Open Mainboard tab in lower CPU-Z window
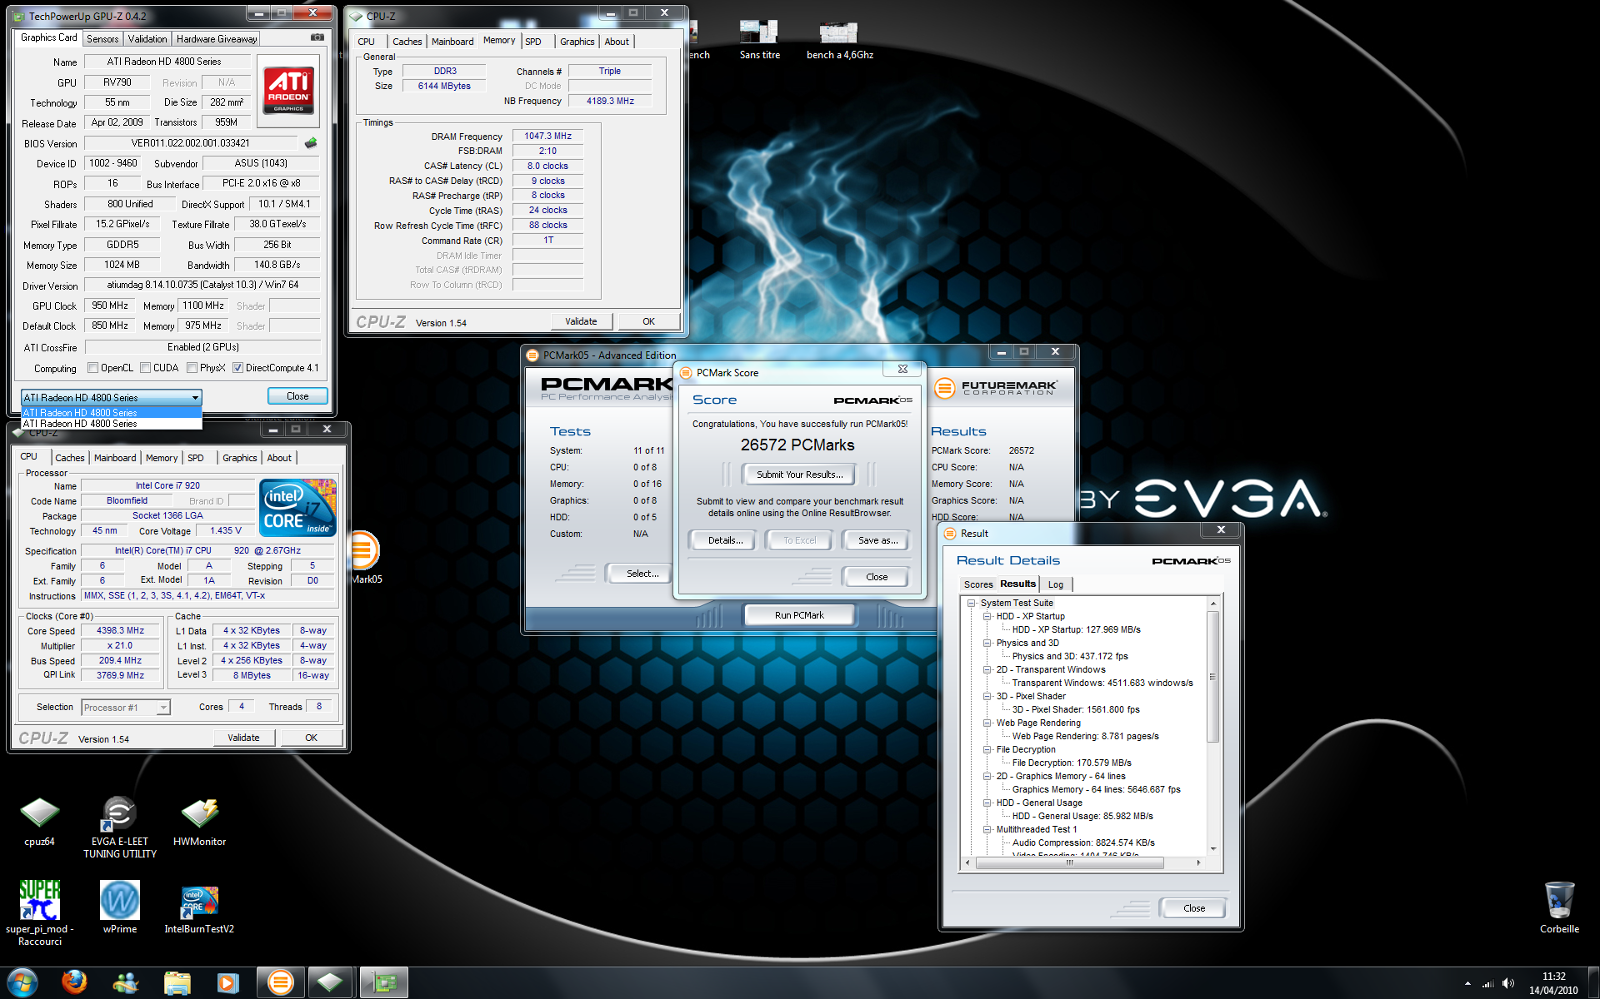Viewport: 1600px width, 999px height. point(115,458)
